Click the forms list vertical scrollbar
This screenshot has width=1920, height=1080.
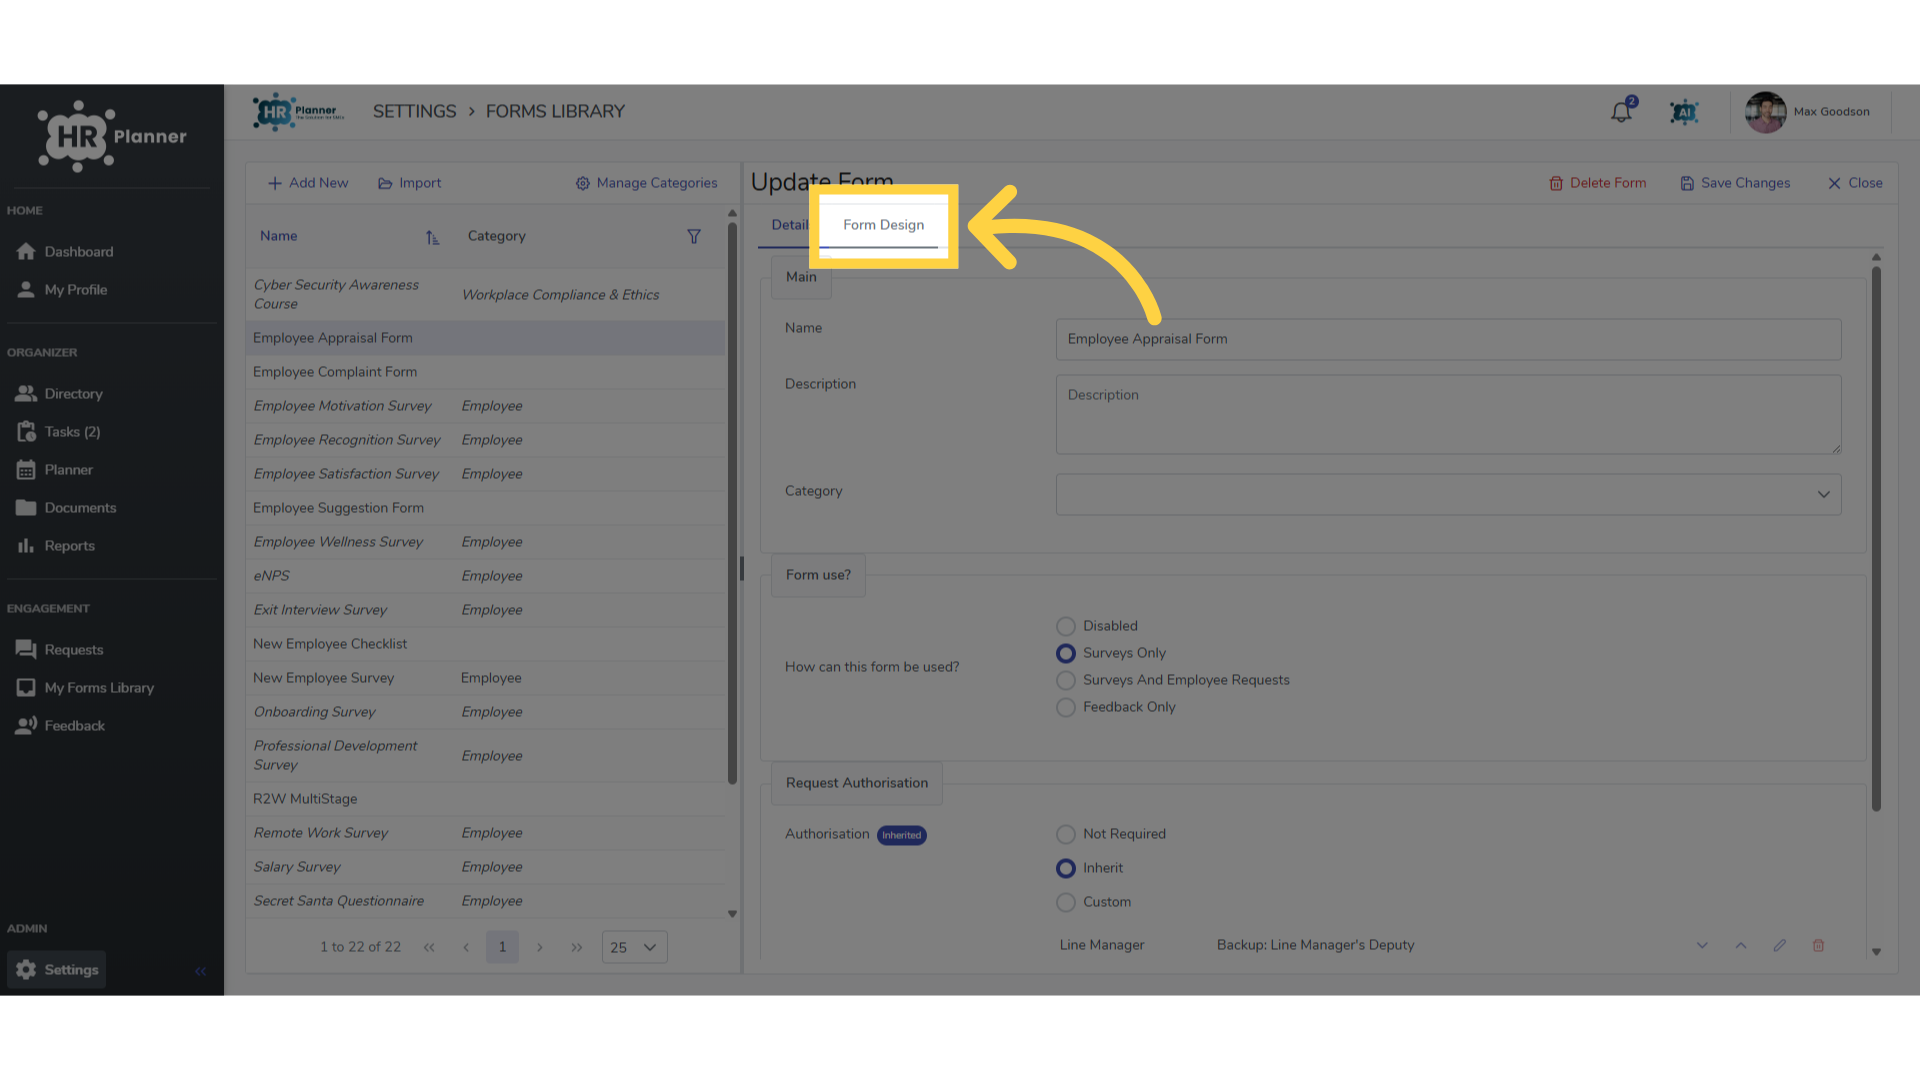732,503
